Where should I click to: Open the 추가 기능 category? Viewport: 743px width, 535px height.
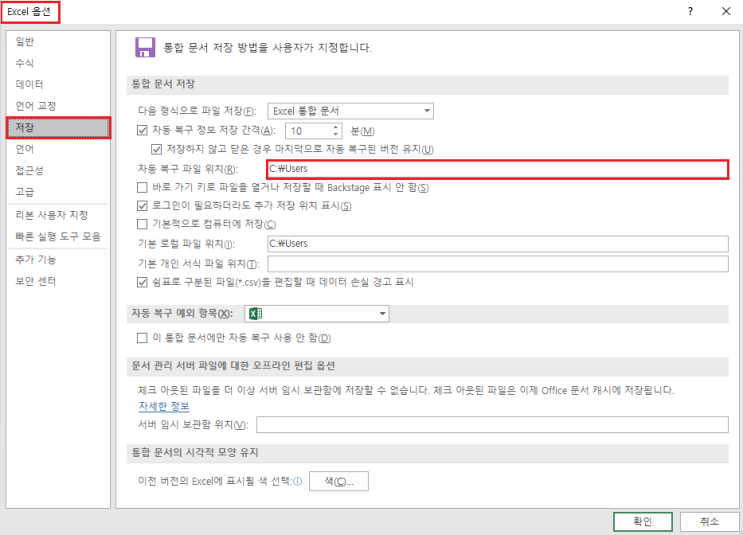(x=58, y=260)
